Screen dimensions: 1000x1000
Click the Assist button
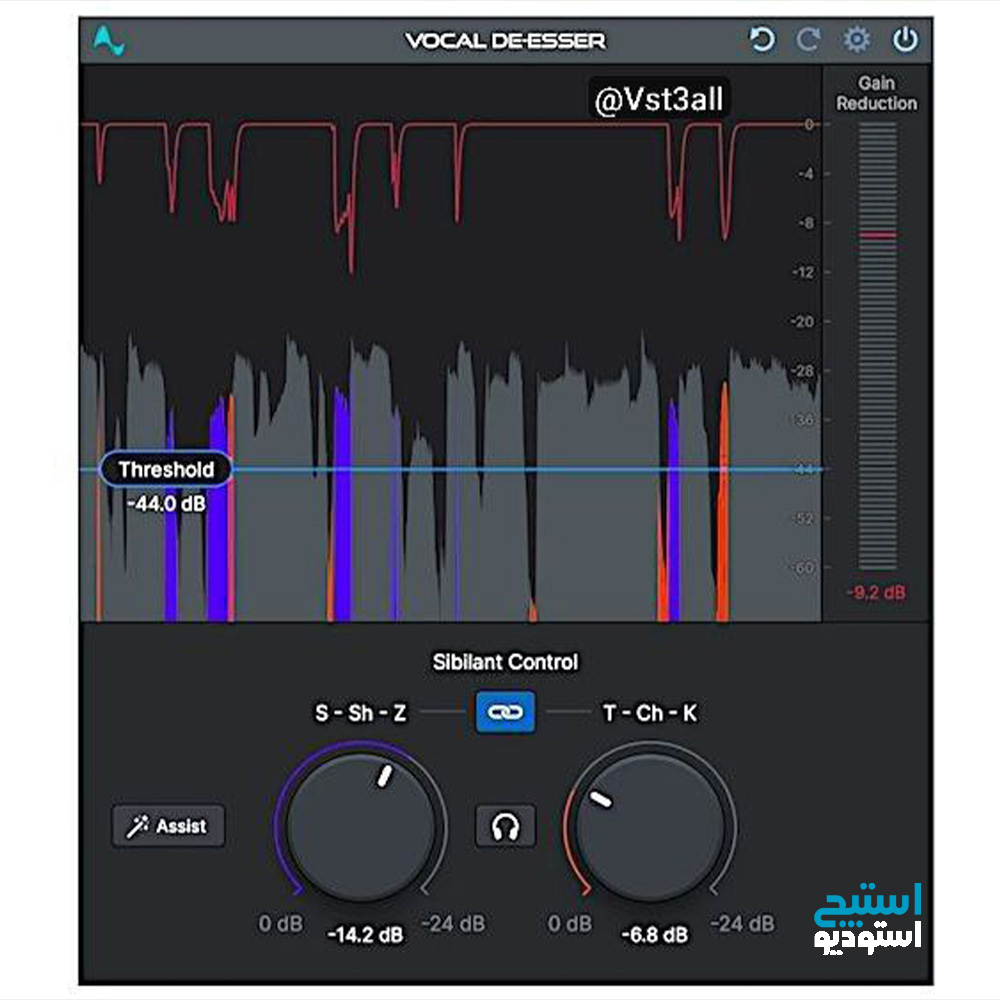coord(168,826)
